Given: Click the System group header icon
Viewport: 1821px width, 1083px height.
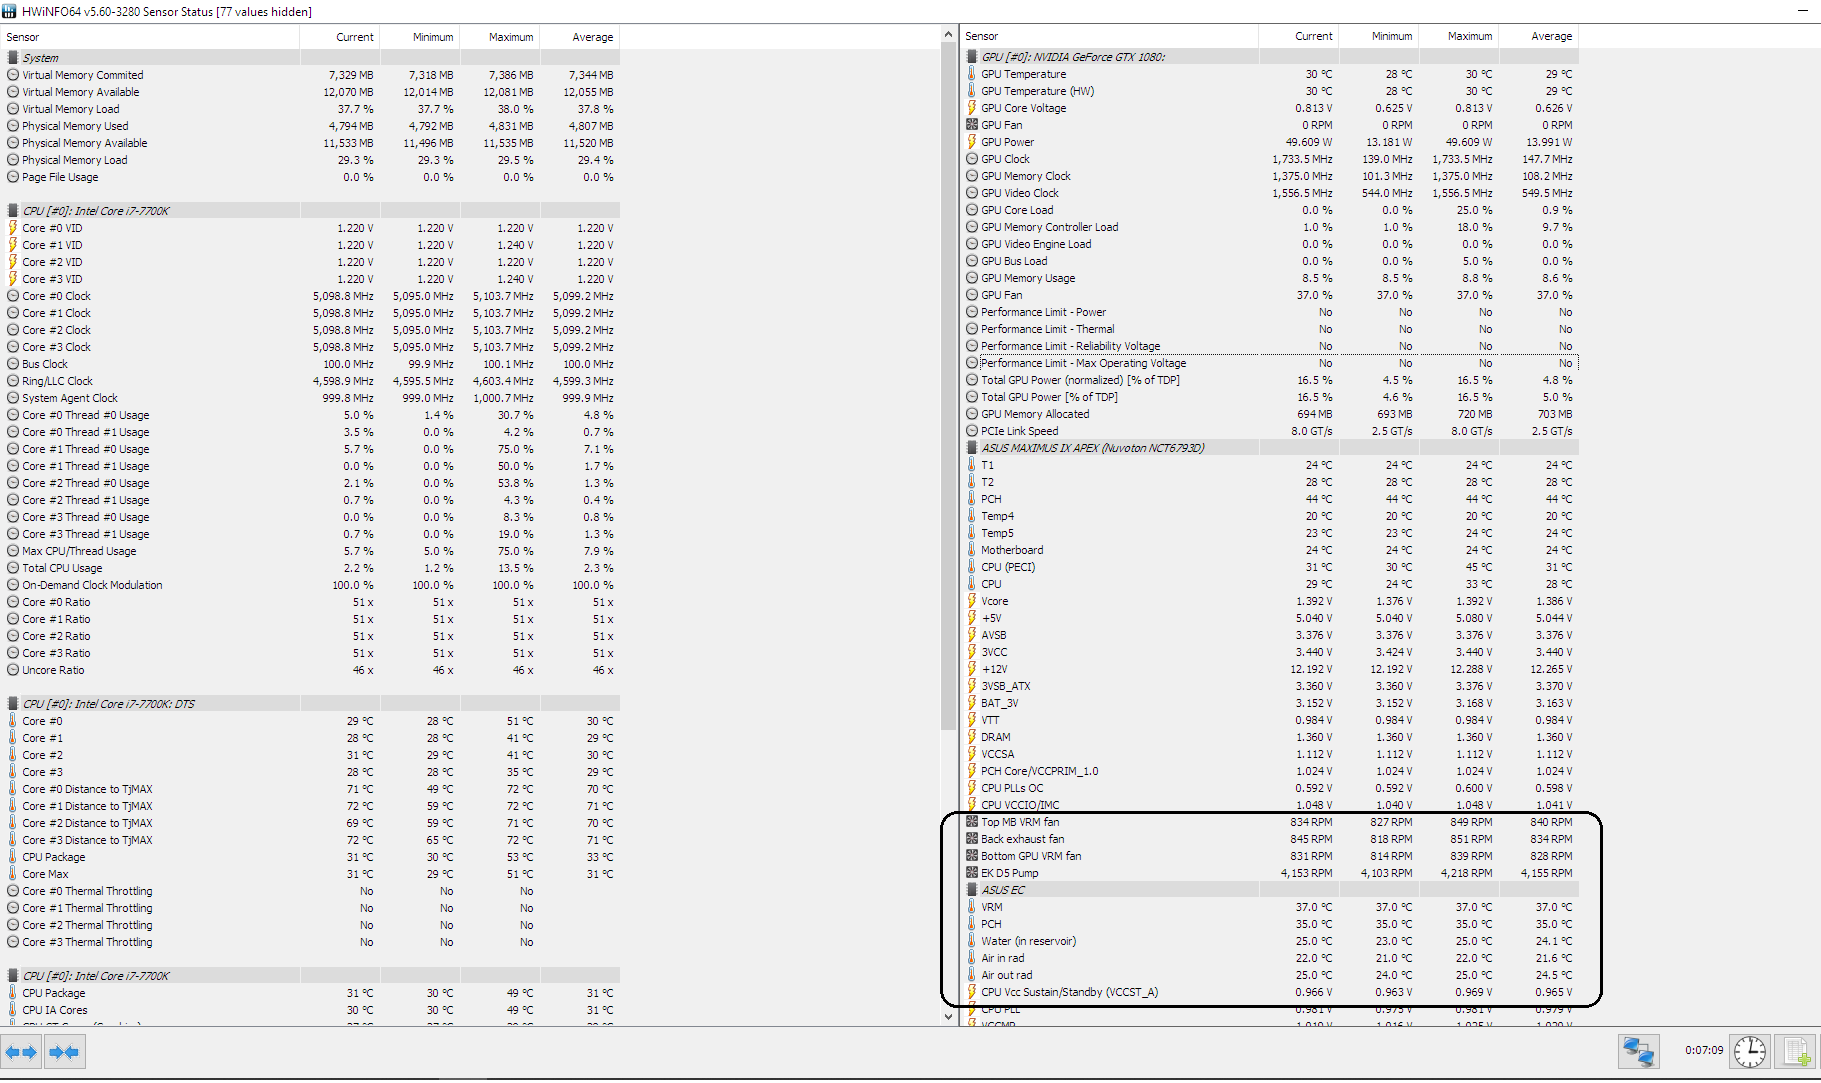Looking at the screenshot, I should tap(13, 58).
